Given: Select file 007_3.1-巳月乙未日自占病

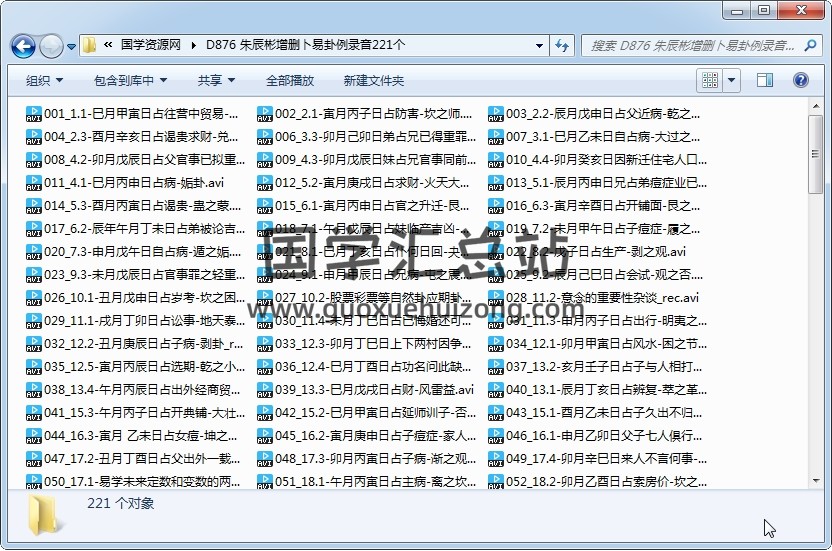Looking at the screenshot, I should click(594, 137).
